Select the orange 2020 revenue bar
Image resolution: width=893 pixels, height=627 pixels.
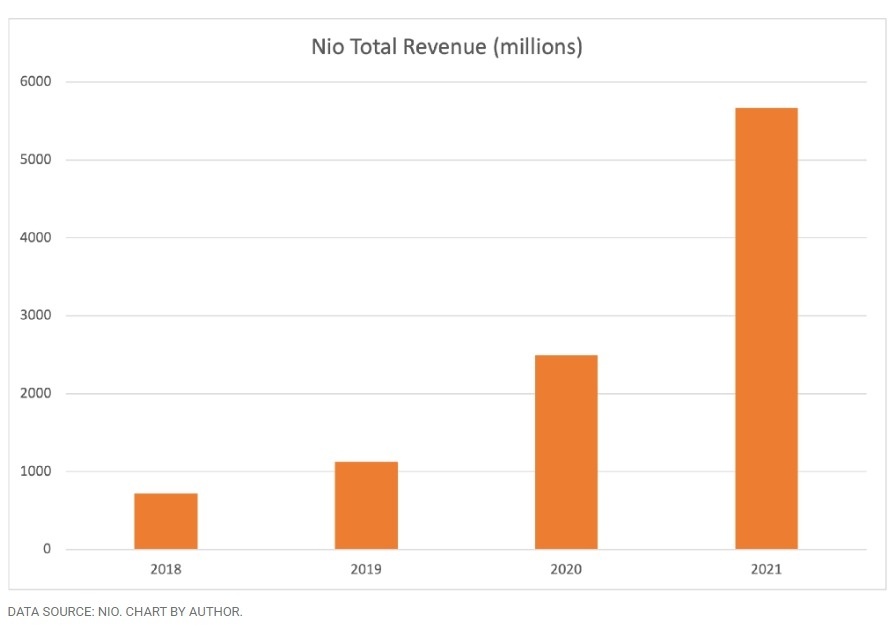(x=566, y=452)
